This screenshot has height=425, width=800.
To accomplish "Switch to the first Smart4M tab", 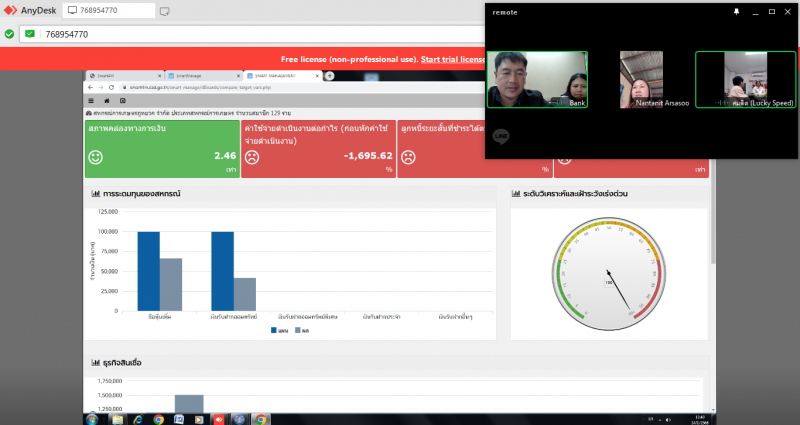I will (124, 76).
